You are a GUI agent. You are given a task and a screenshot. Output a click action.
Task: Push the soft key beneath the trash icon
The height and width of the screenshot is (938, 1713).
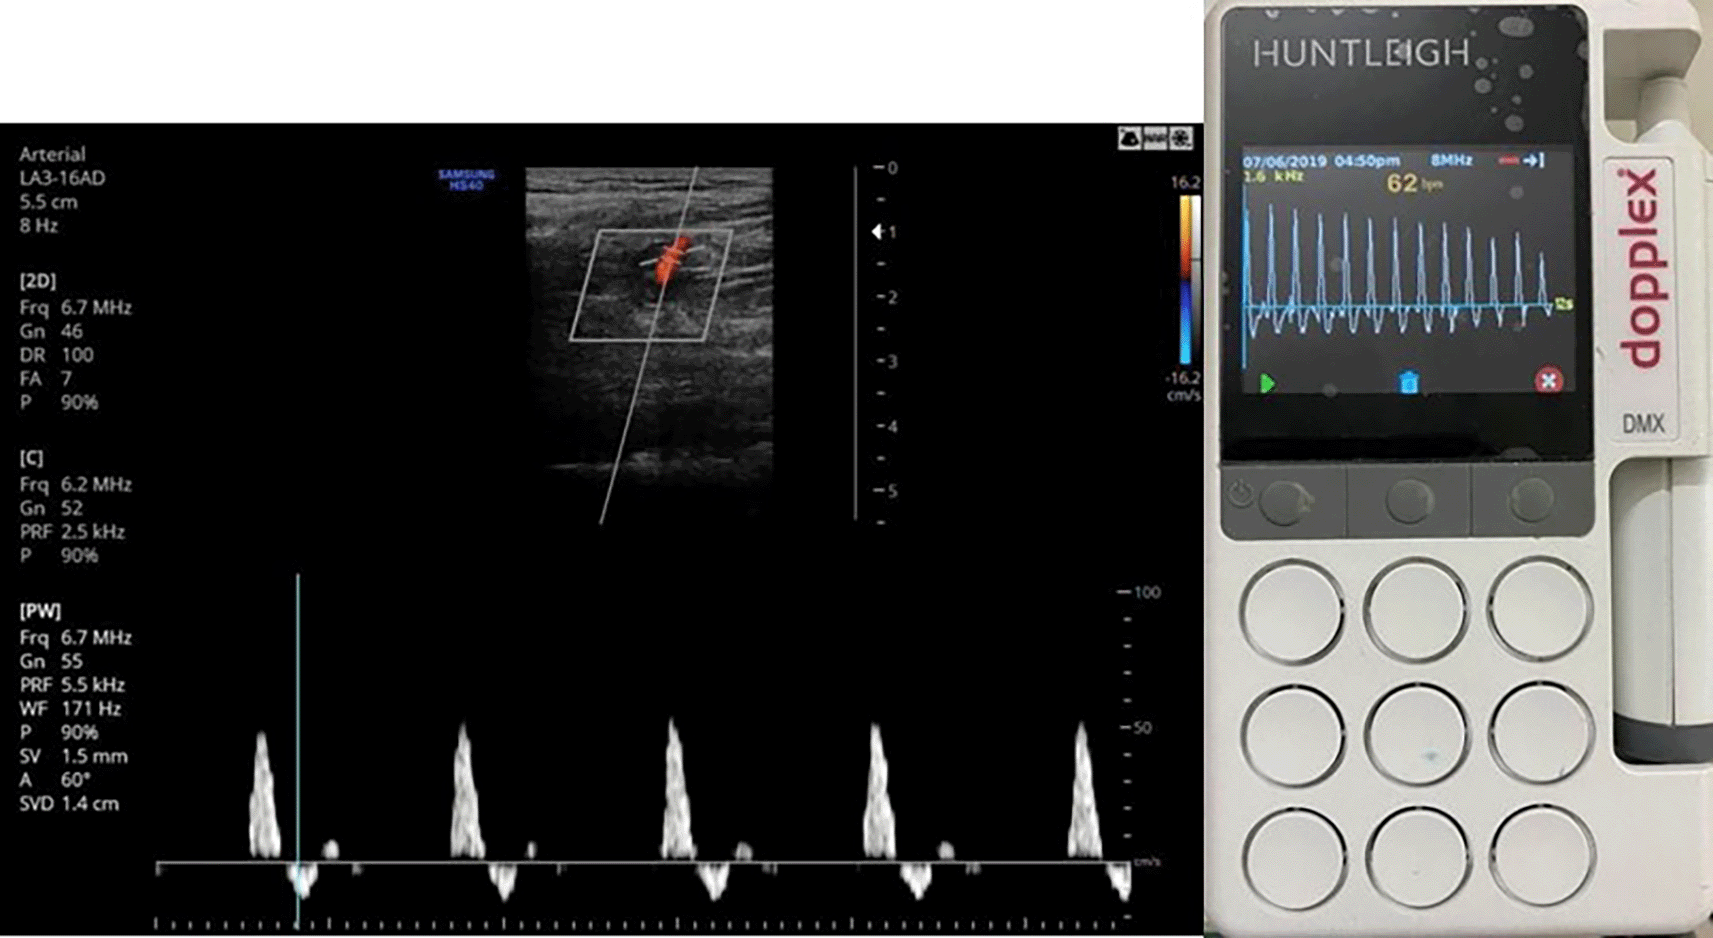click(1408, 500)
